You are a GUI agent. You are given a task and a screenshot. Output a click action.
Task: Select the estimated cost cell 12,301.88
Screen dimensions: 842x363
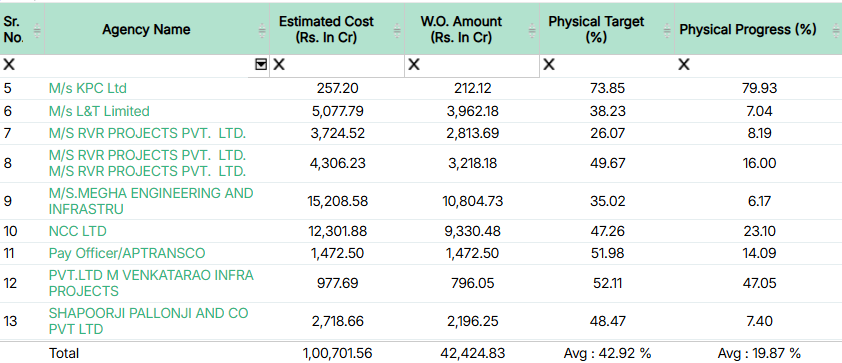point(337,231)
